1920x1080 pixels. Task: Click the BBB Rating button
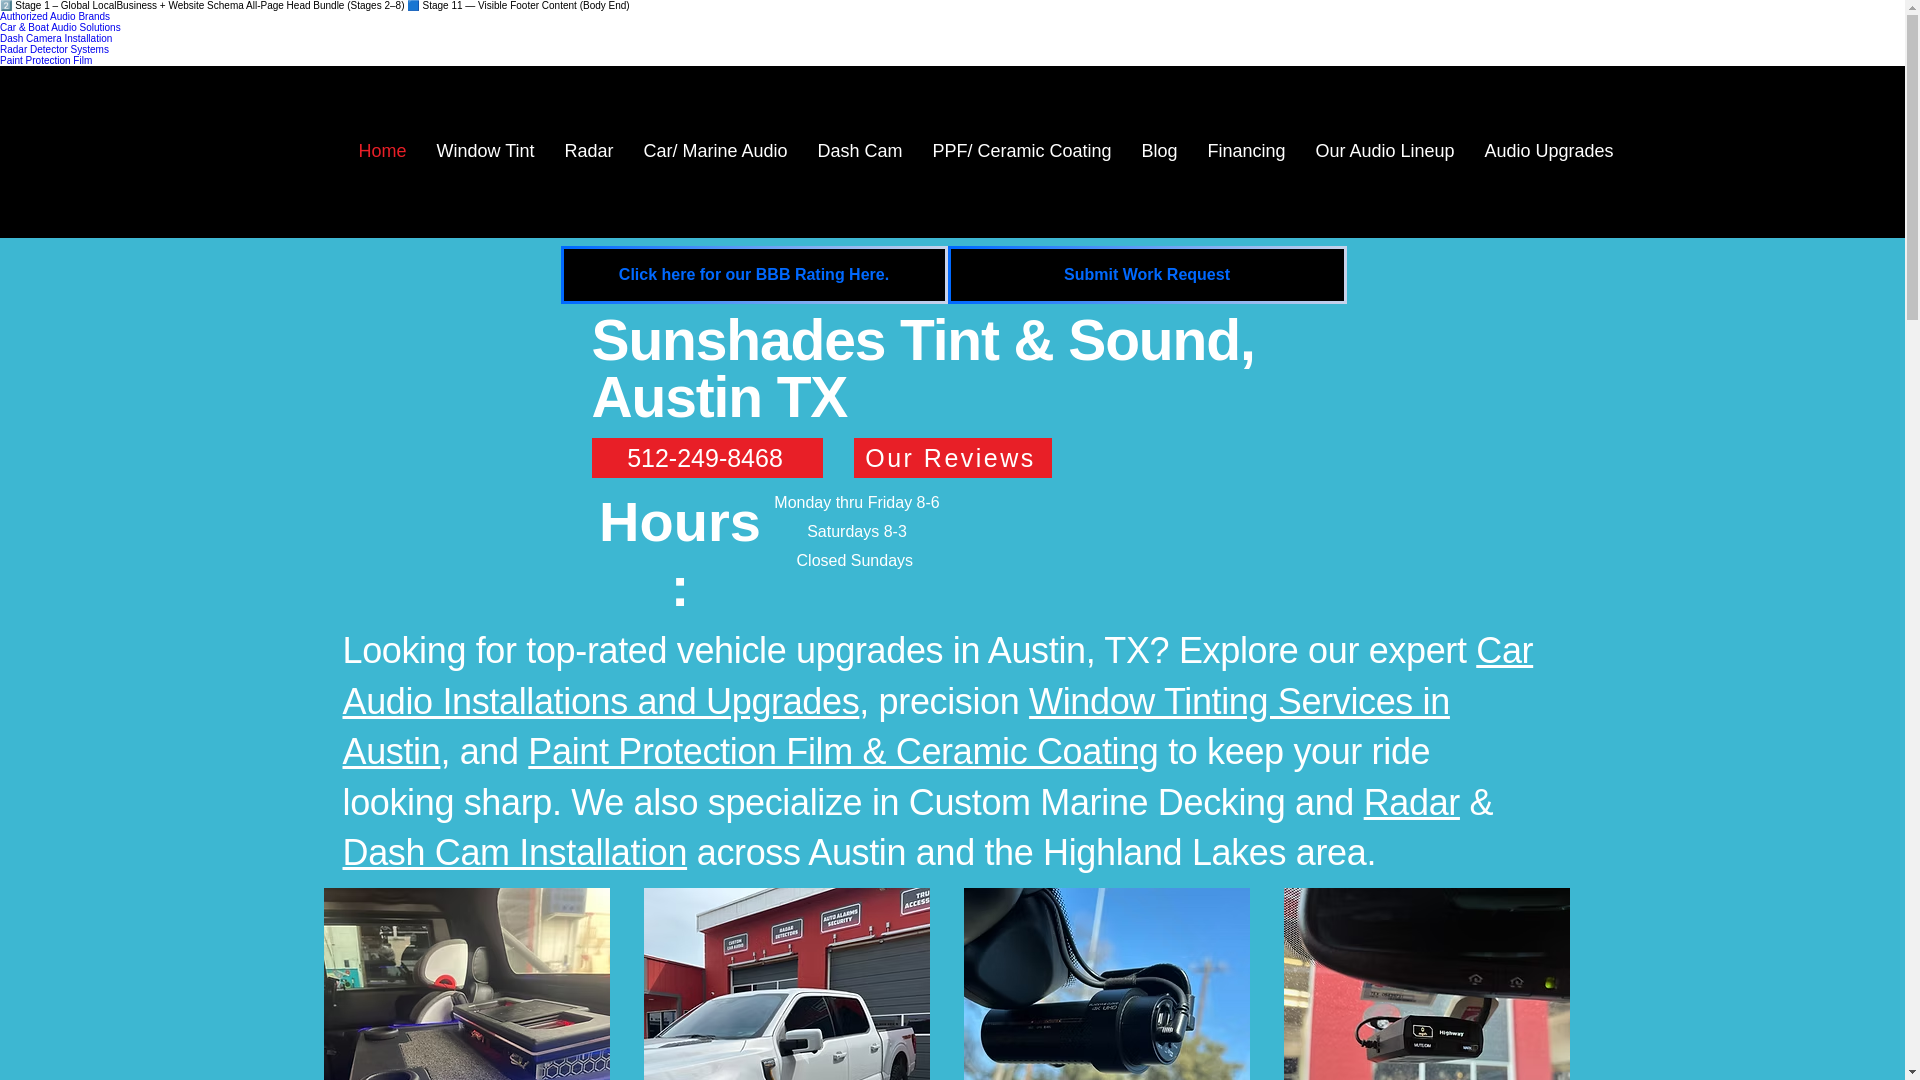click(753, 275)
